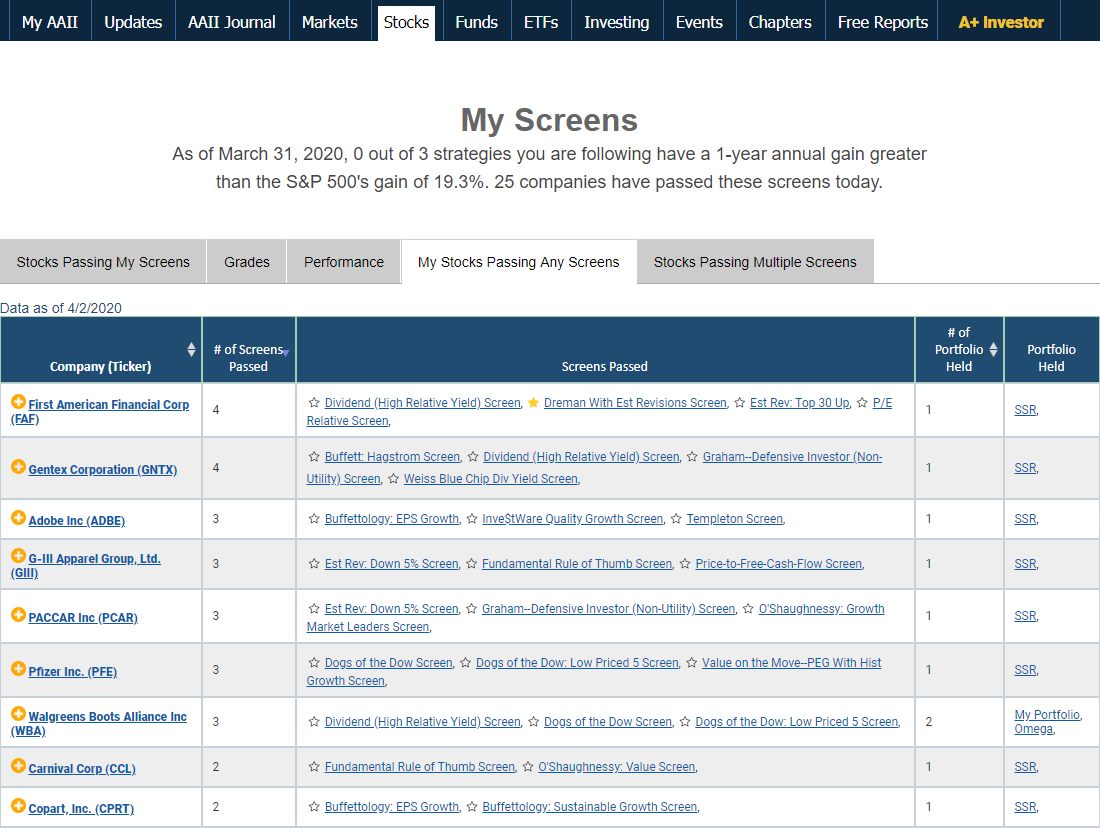Open Weiss Blue Chip Div Yield Screen link
Image resolution: width=1100 pixels, height=828 pixels.
click(x=490, y=479)
